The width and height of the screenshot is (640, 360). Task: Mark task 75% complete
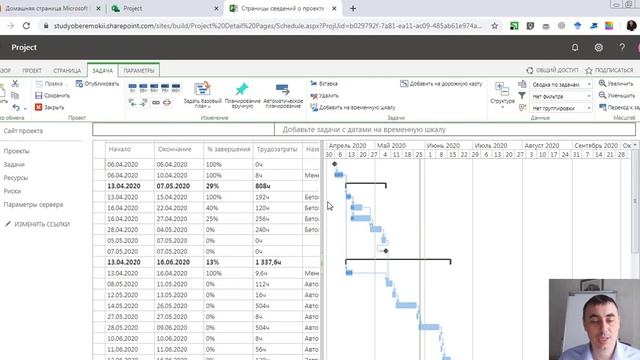pyautogui.click(x=165, y=88)
